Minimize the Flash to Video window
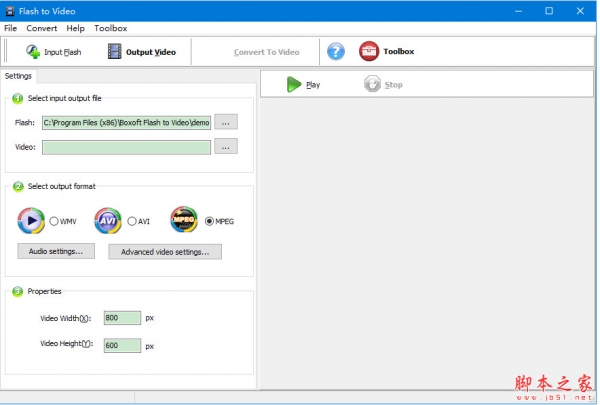This screenshot has height=405, width=600. tap(518, 11)
